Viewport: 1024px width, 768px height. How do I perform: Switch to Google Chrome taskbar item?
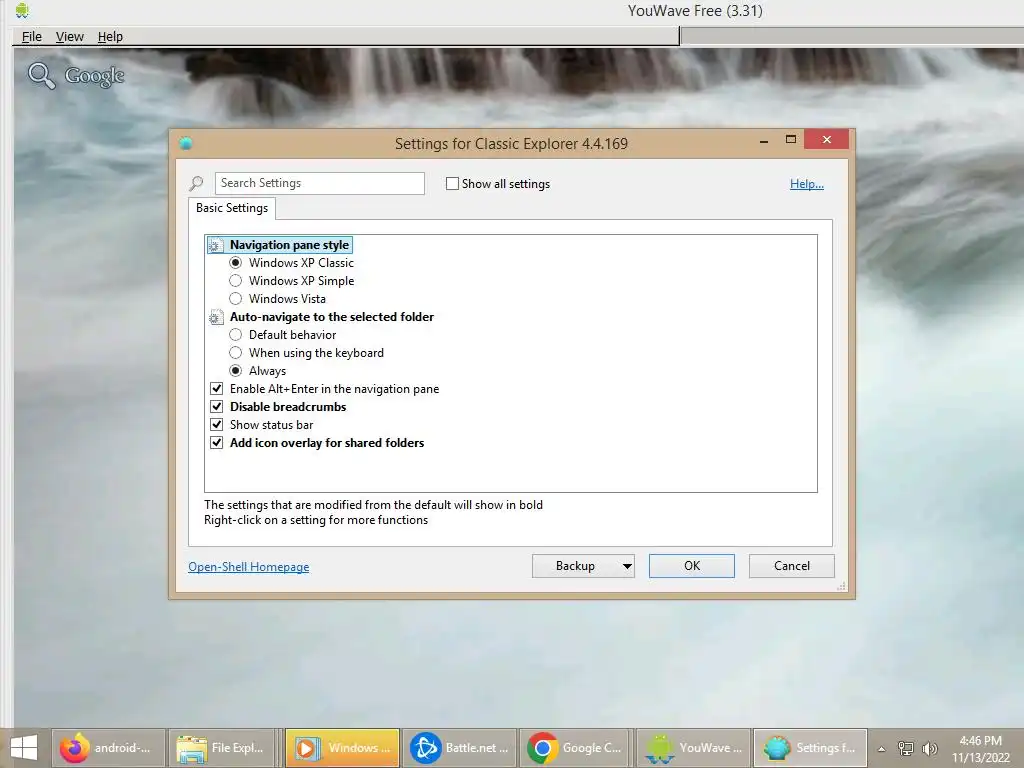coord(576,748)
